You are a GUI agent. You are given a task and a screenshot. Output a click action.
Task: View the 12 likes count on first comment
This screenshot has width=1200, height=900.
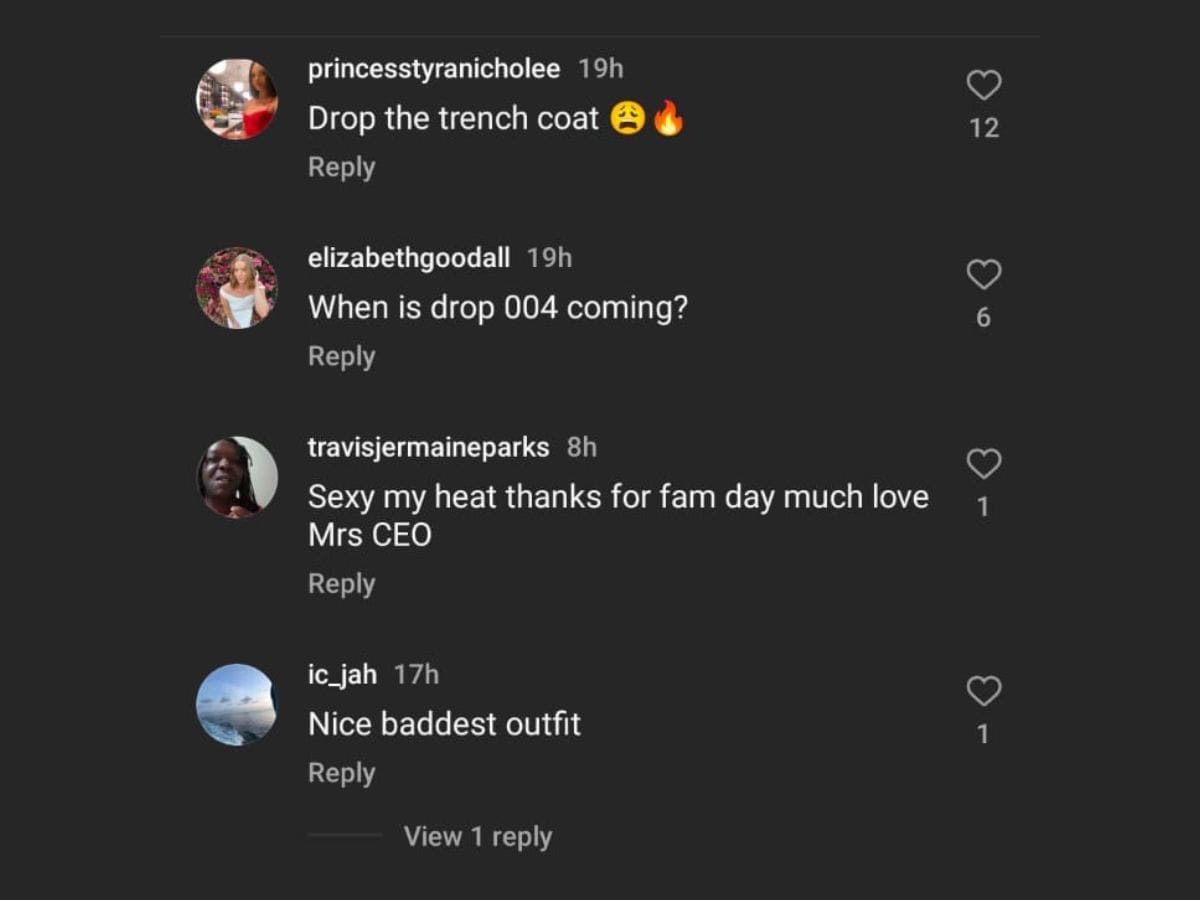point(984,128)
